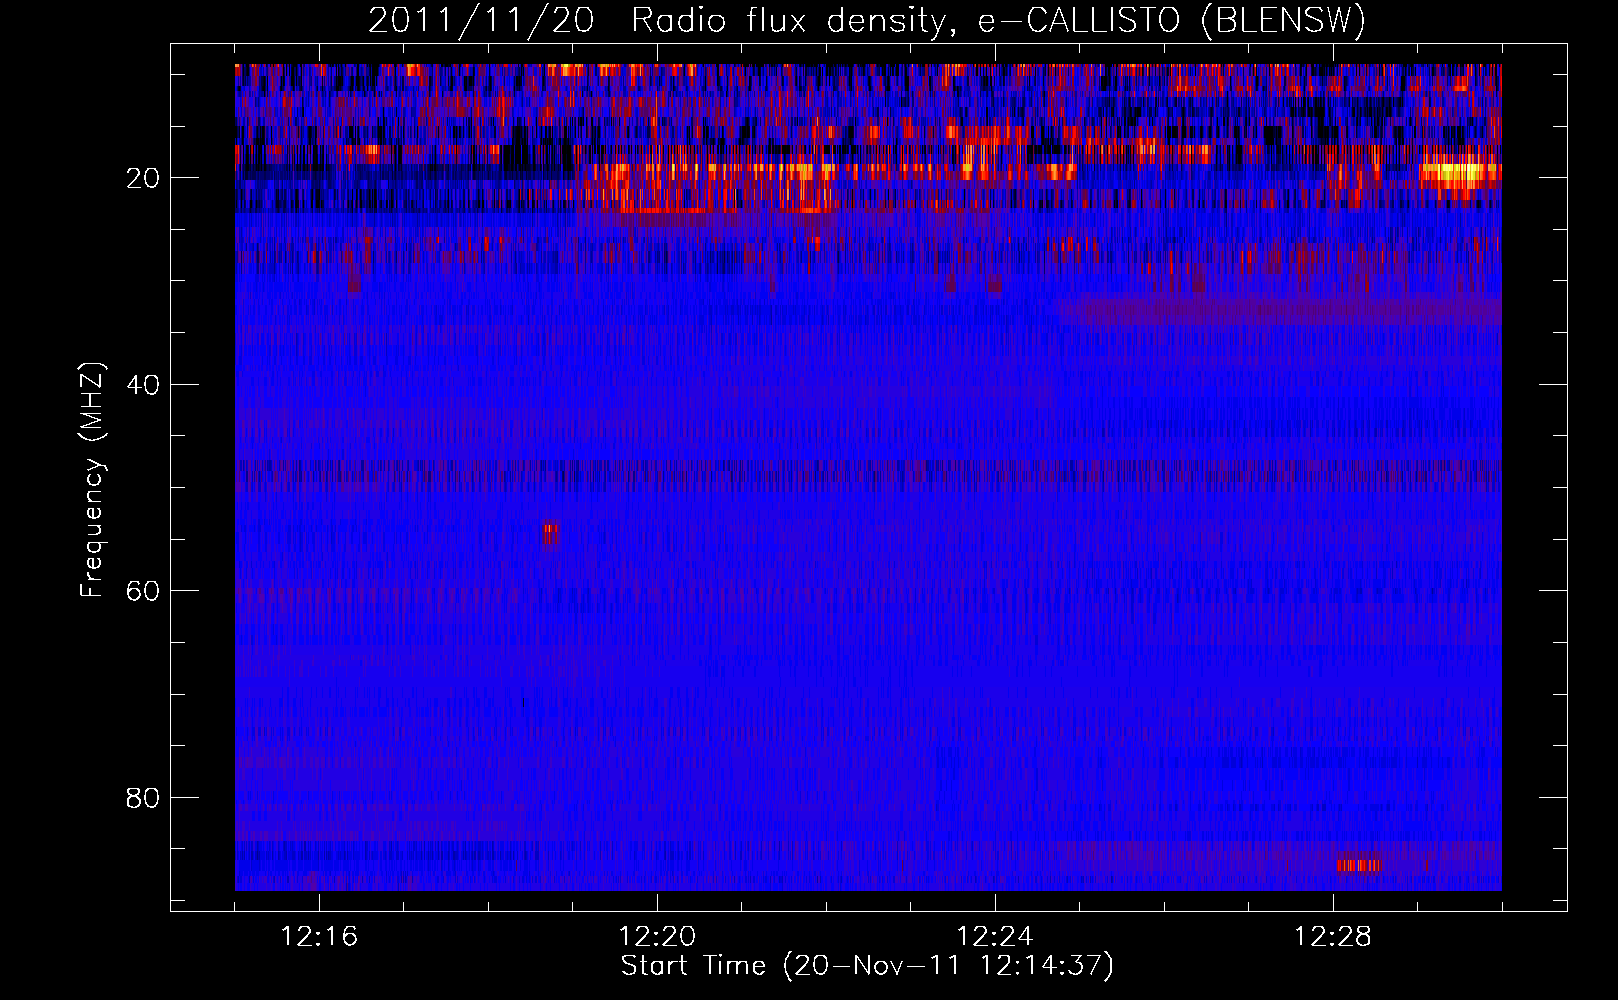
Task: Click the bright yellow burst near 20 MHz at 12:29
Action: pos(1461,175)
